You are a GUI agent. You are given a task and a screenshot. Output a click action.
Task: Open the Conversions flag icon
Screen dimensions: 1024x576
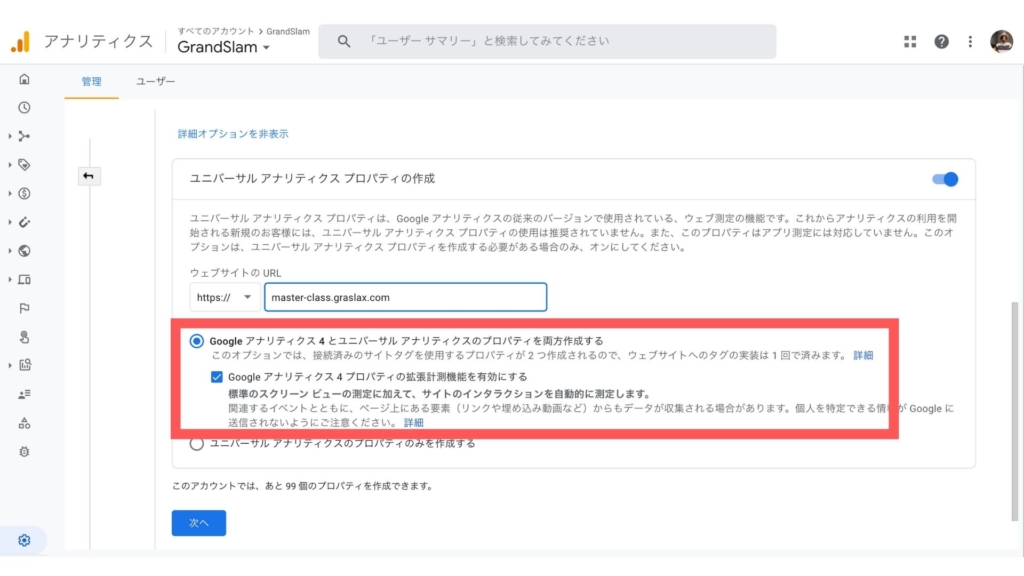point(24,308)
